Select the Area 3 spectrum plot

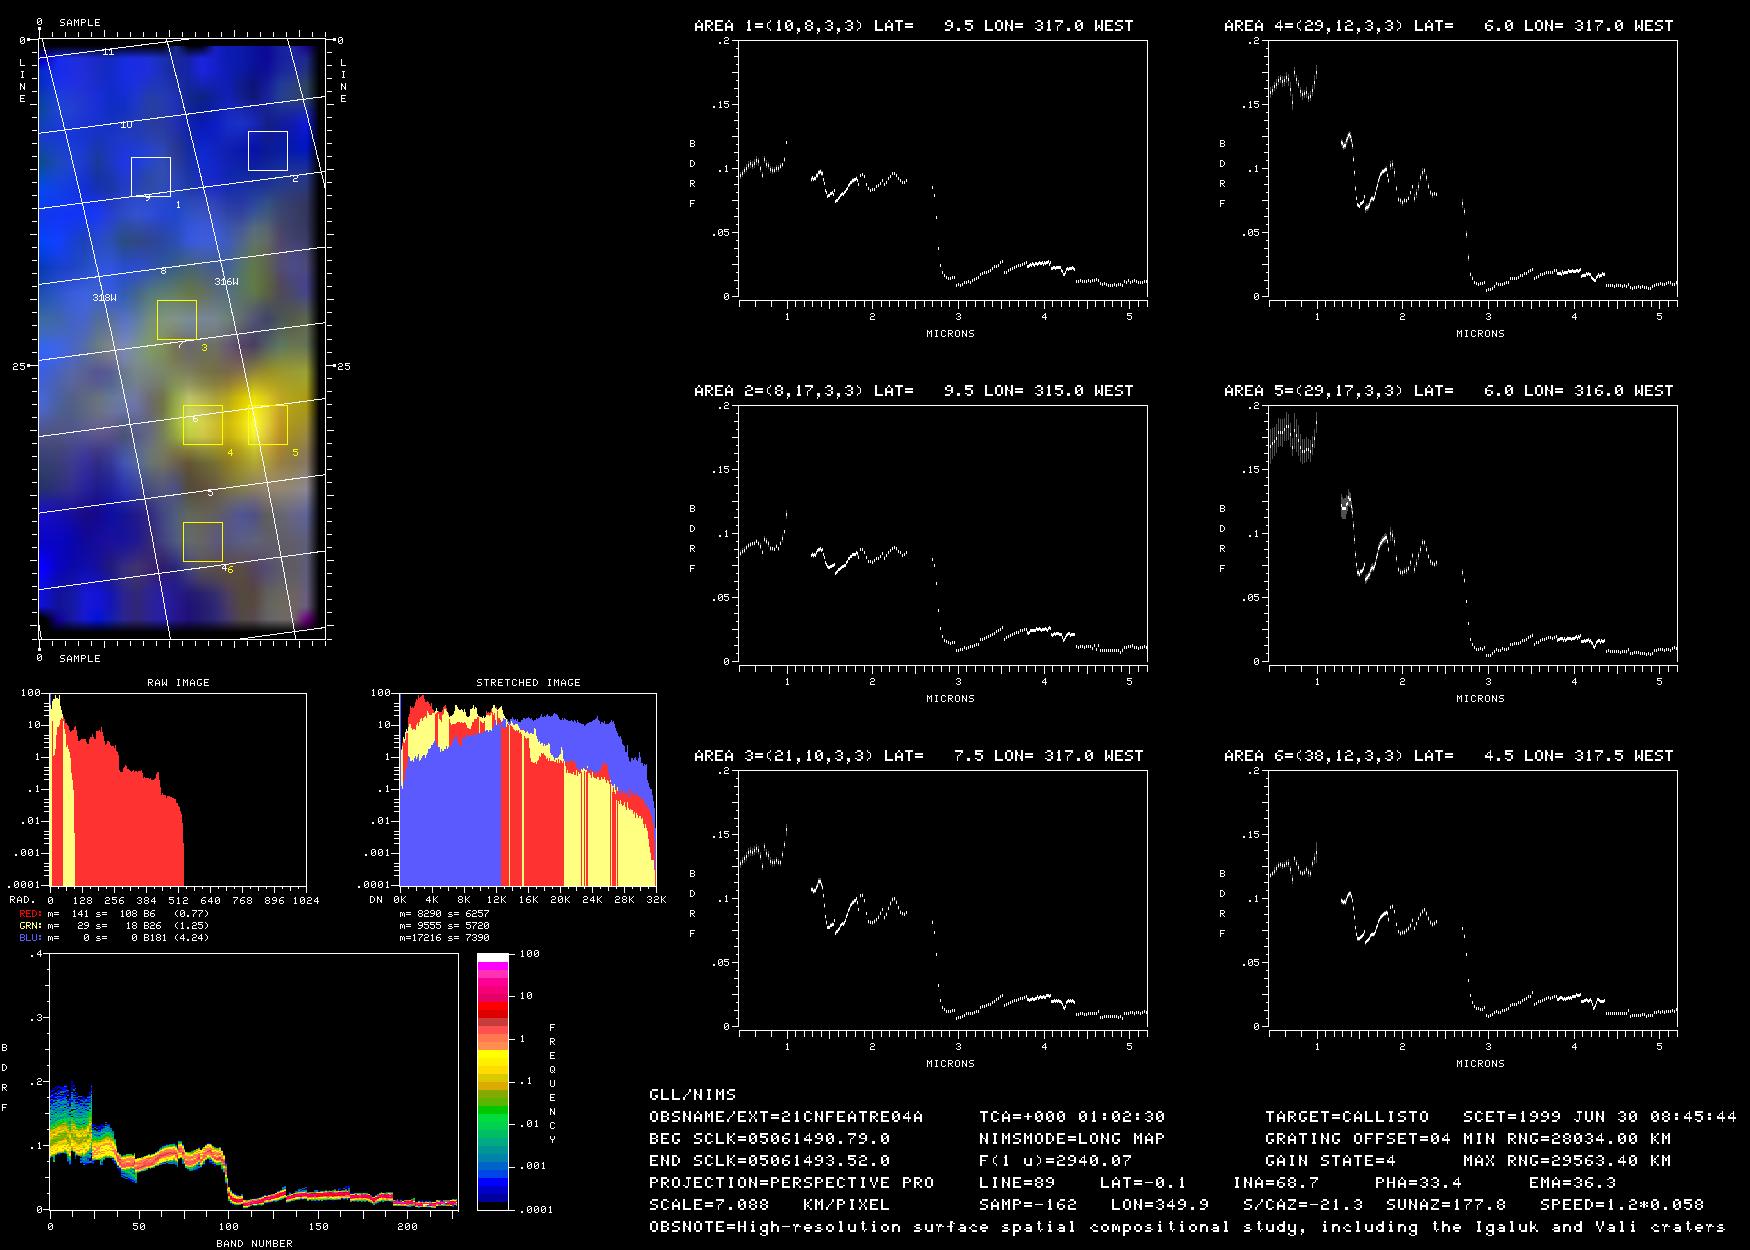942,899
